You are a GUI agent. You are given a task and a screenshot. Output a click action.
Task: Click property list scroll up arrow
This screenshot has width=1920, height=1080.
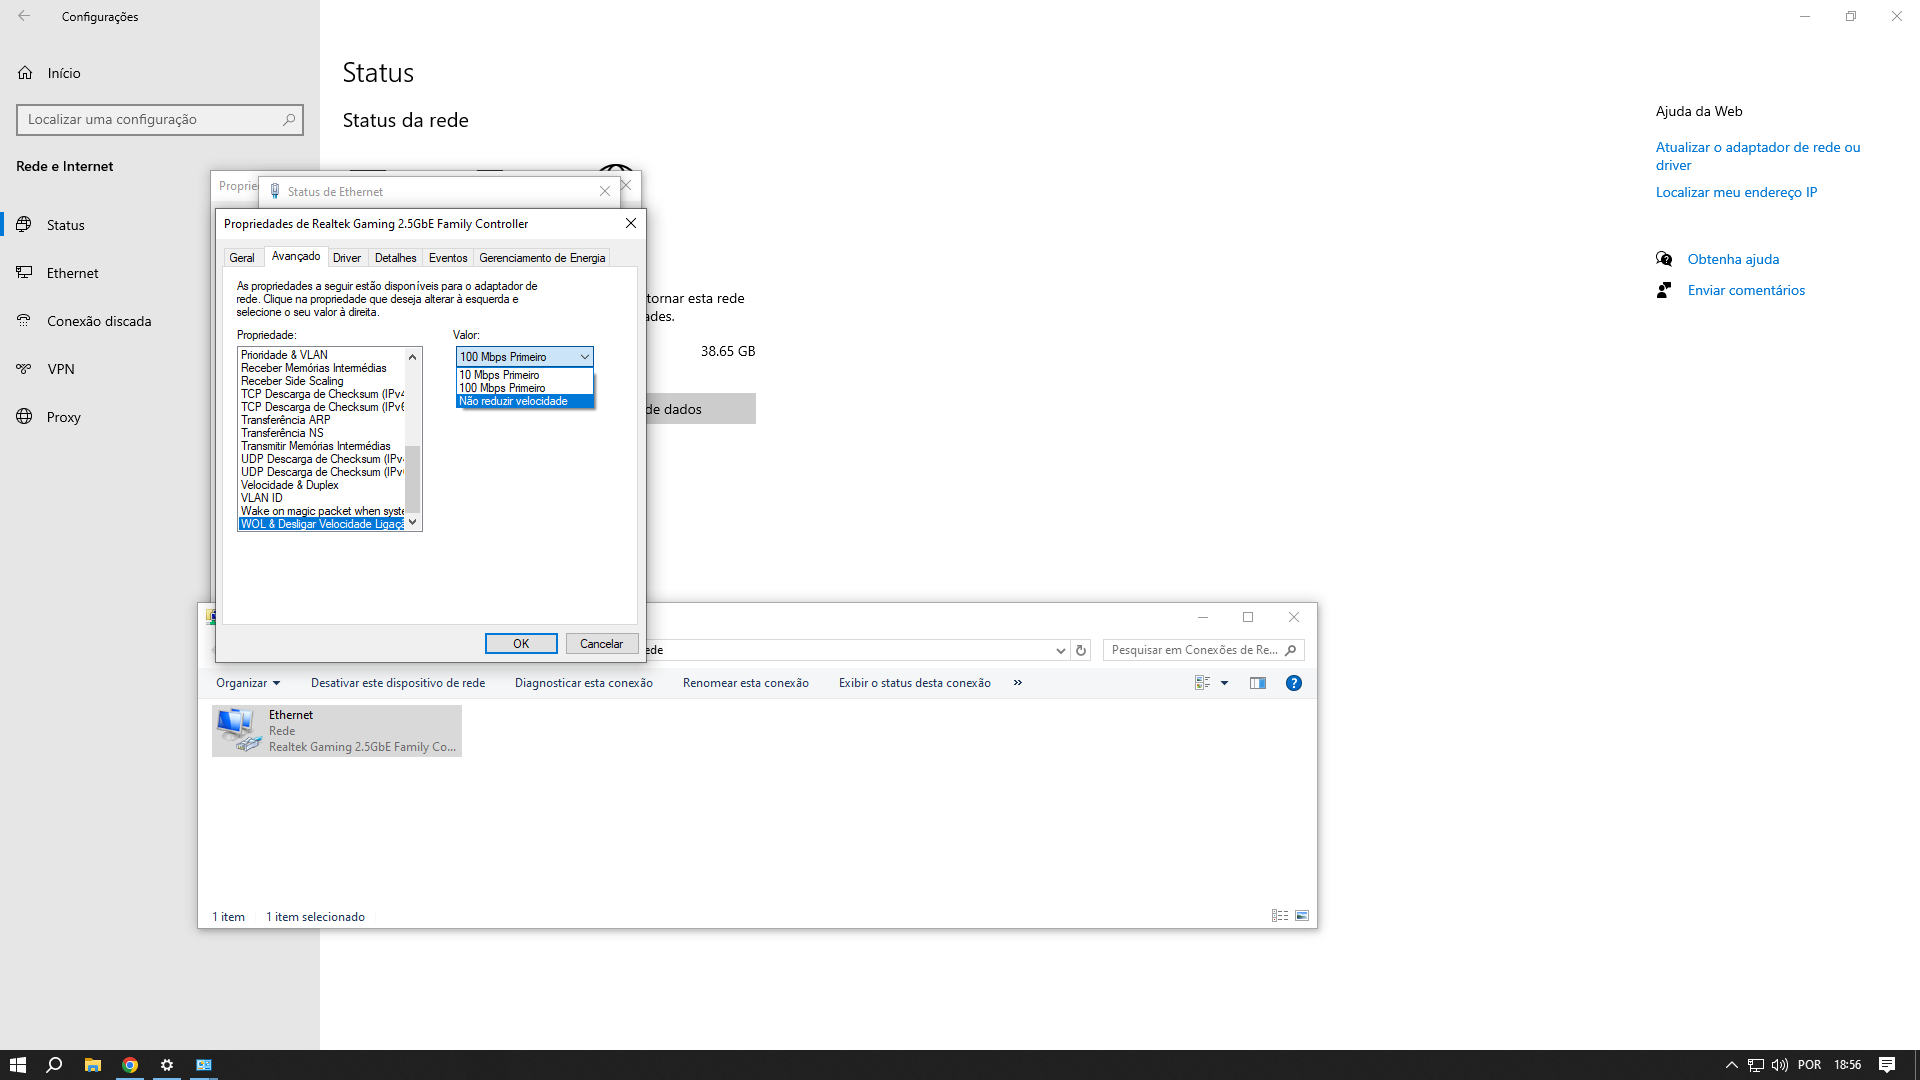pos(412,357)
